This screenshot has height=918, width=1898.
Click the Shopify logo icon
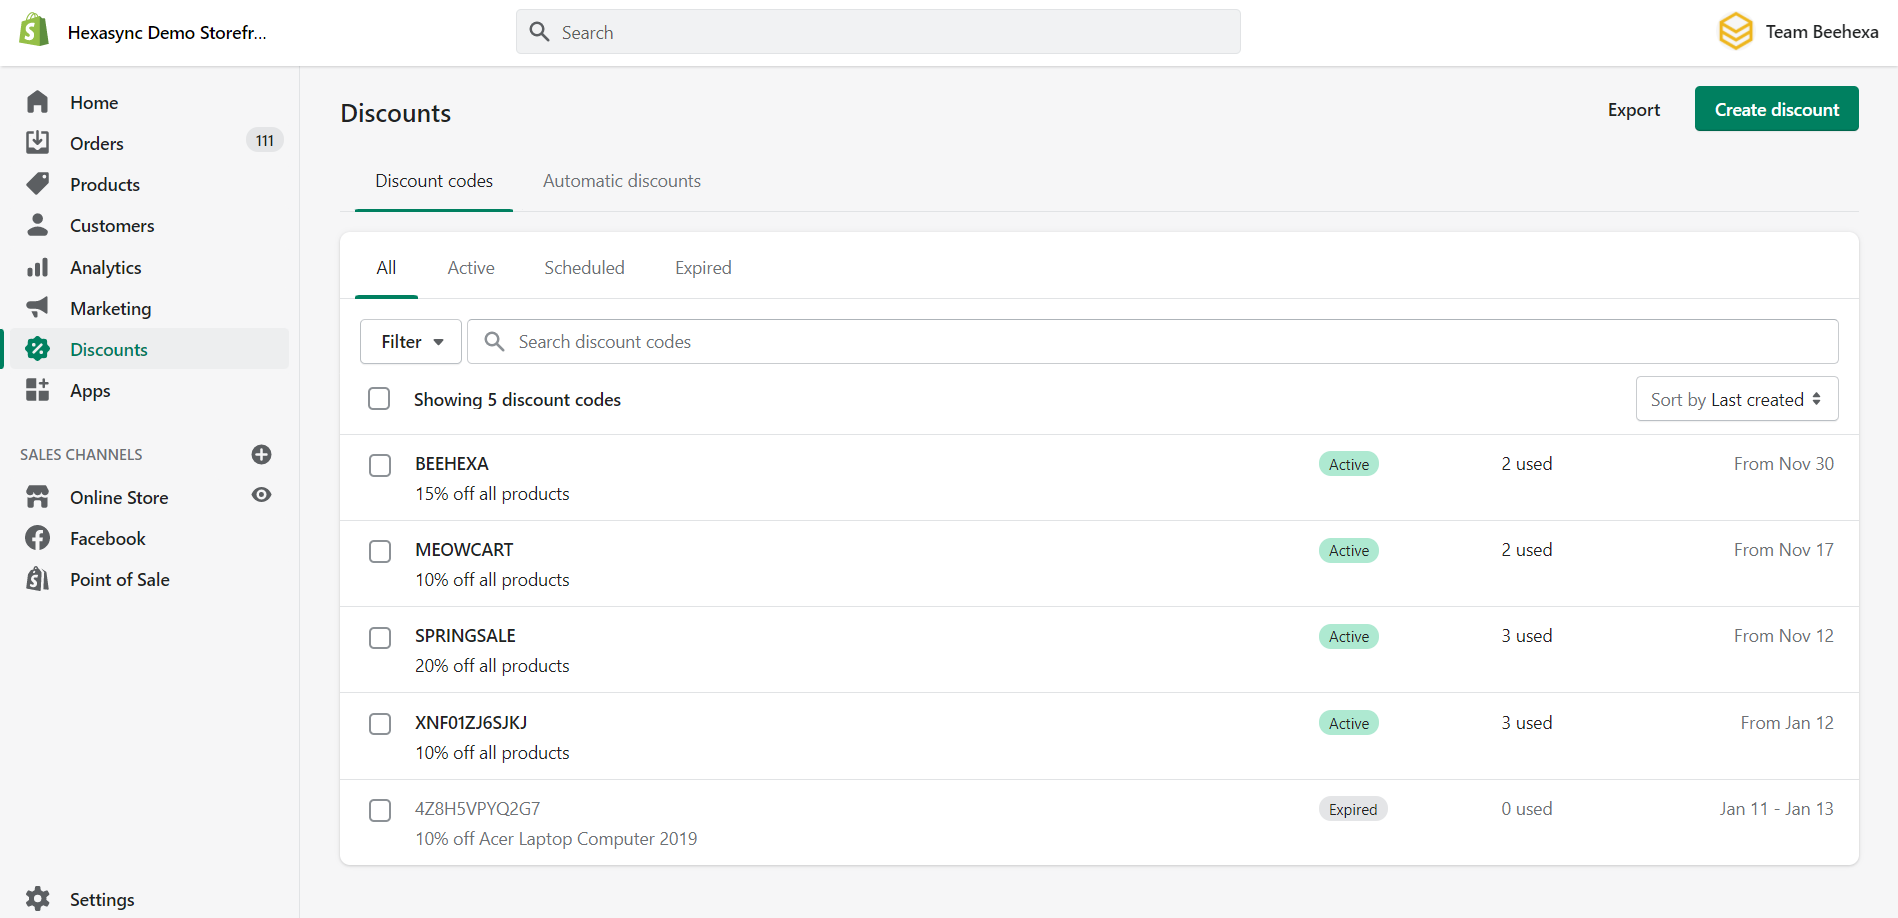point(34,30)
